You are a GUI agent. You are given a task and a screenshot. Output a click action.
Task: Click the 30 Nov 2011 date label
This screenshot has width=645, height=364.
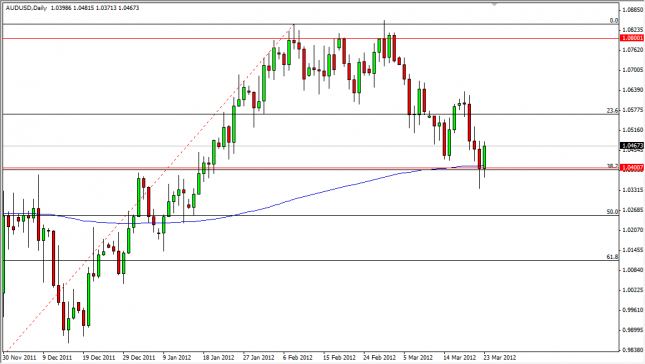click(x=19, y=357)
